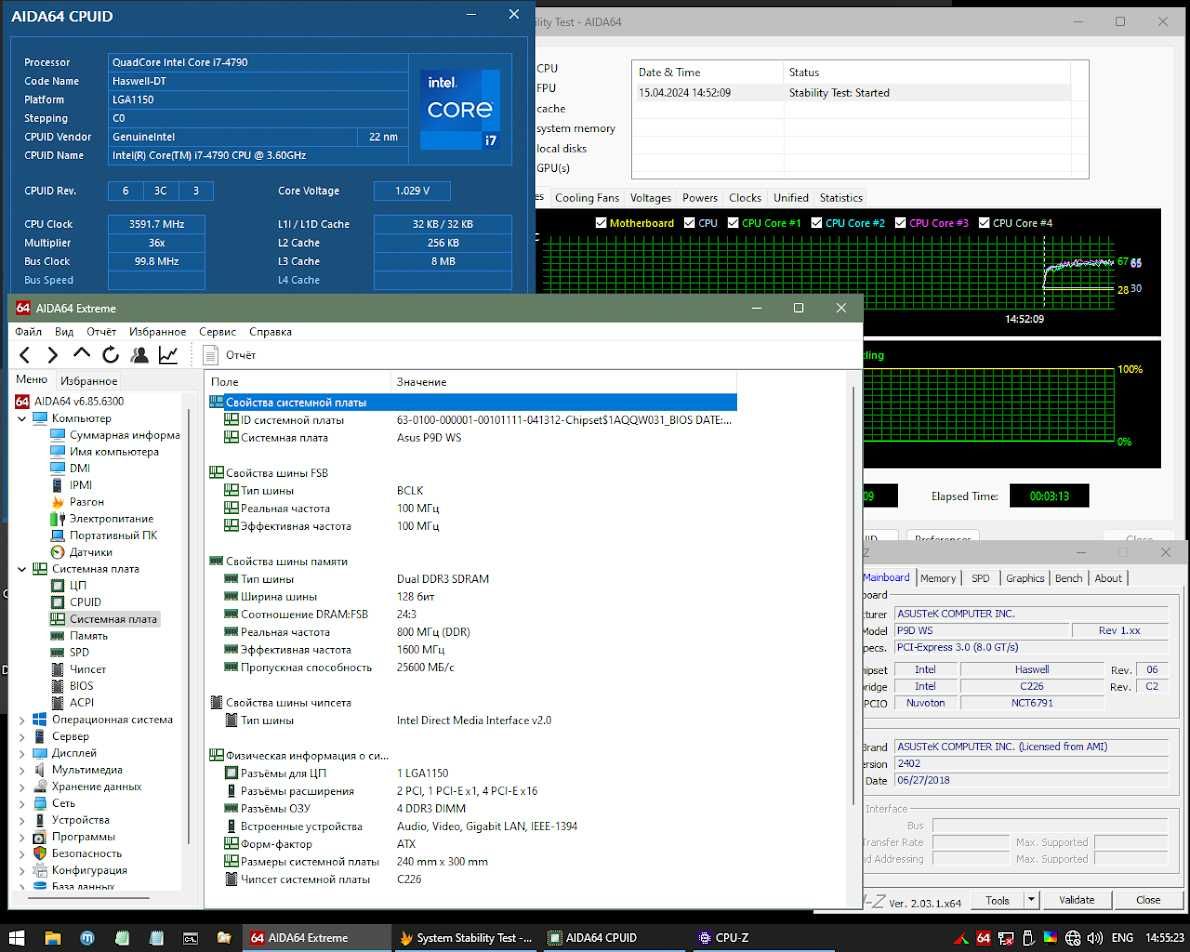Expand the Сеть tree node

(x=21, y=803)
